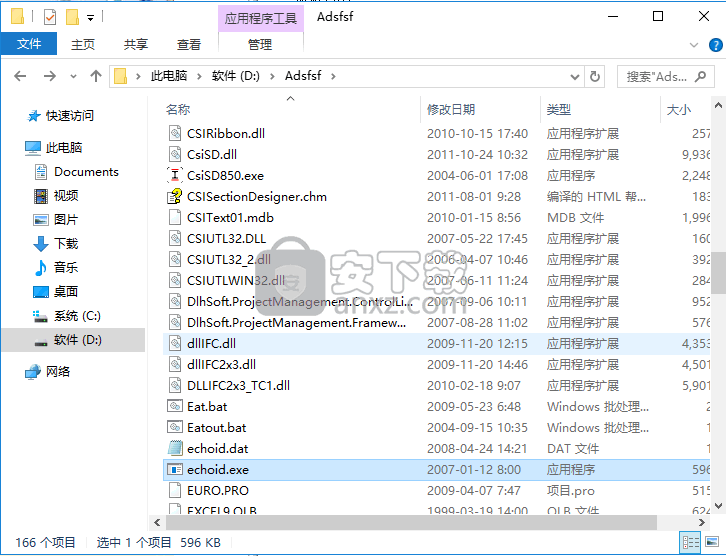Click the EURO.PRO file icon
The height and width of the screenshot is (556, 726).
(x=175, y=490)
